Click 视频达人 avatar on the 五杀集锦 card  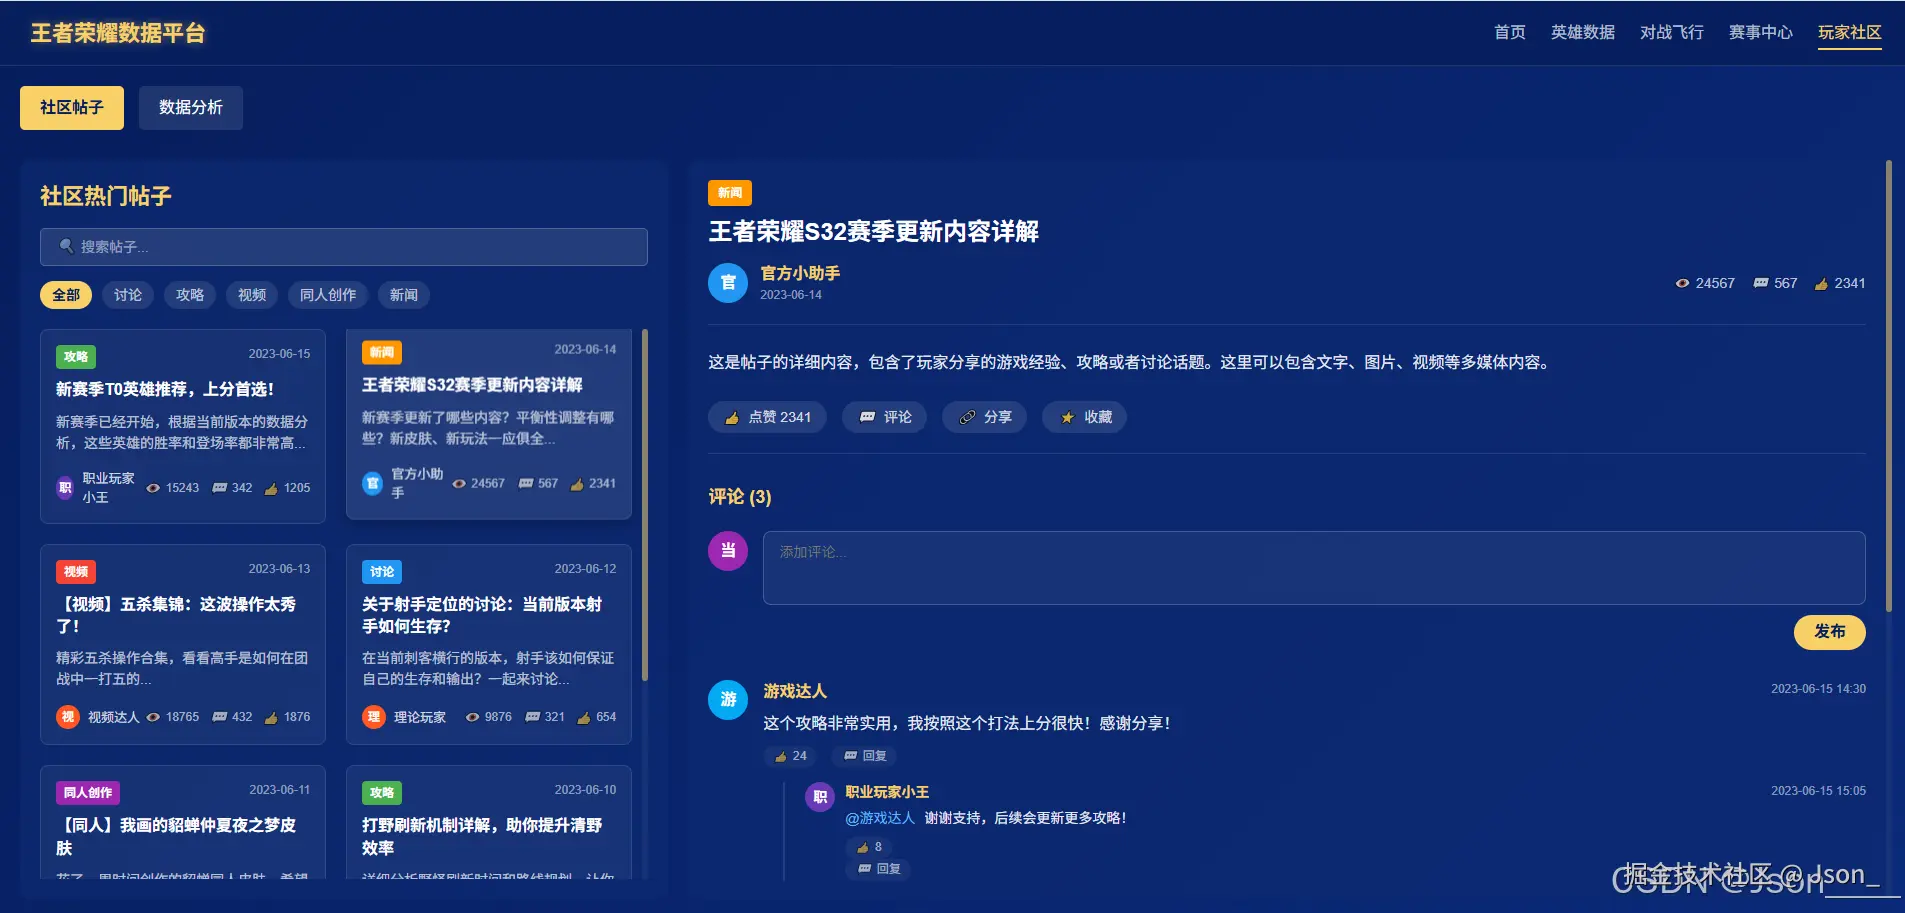pyautogui.click(x=67, y=717)
